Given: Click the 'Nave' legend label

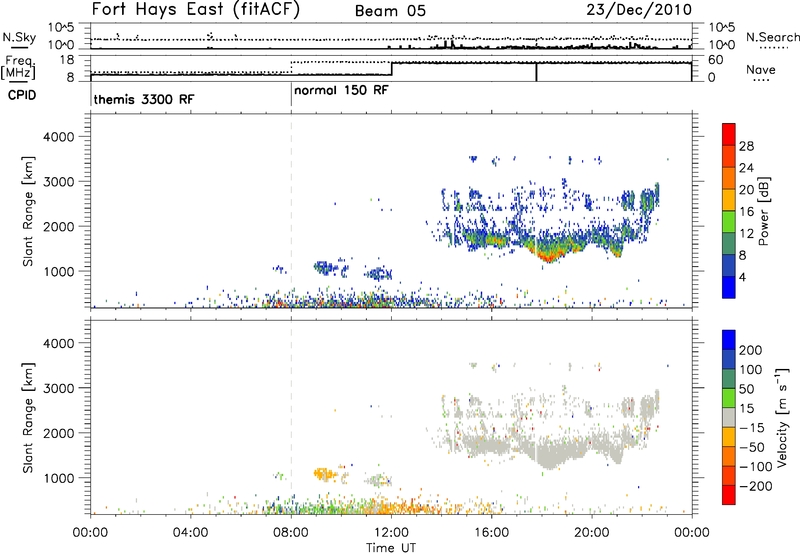Looking at the screenshot, I should [760, 70].
